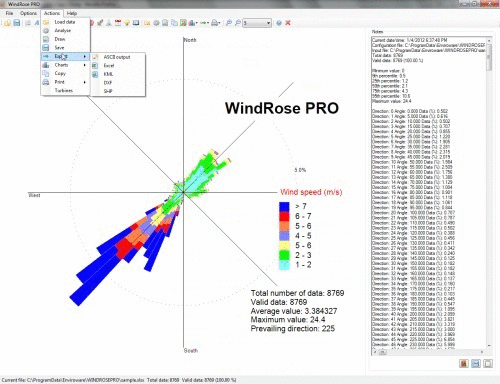Select KML export option
Screen dimensions: 500x384
(118, 74)
